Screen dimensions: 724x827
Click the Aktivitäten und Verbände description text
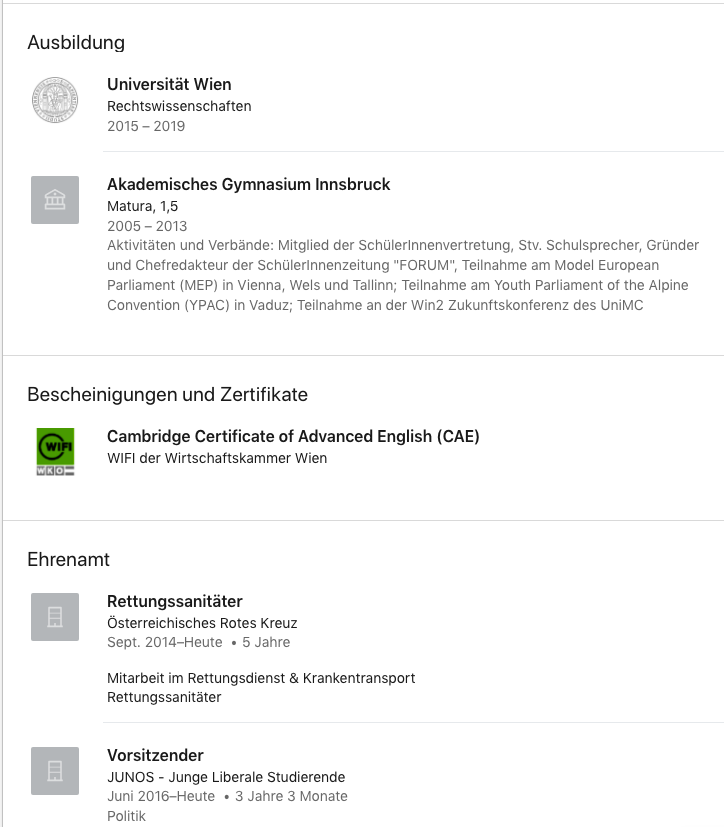click(403, 275)
